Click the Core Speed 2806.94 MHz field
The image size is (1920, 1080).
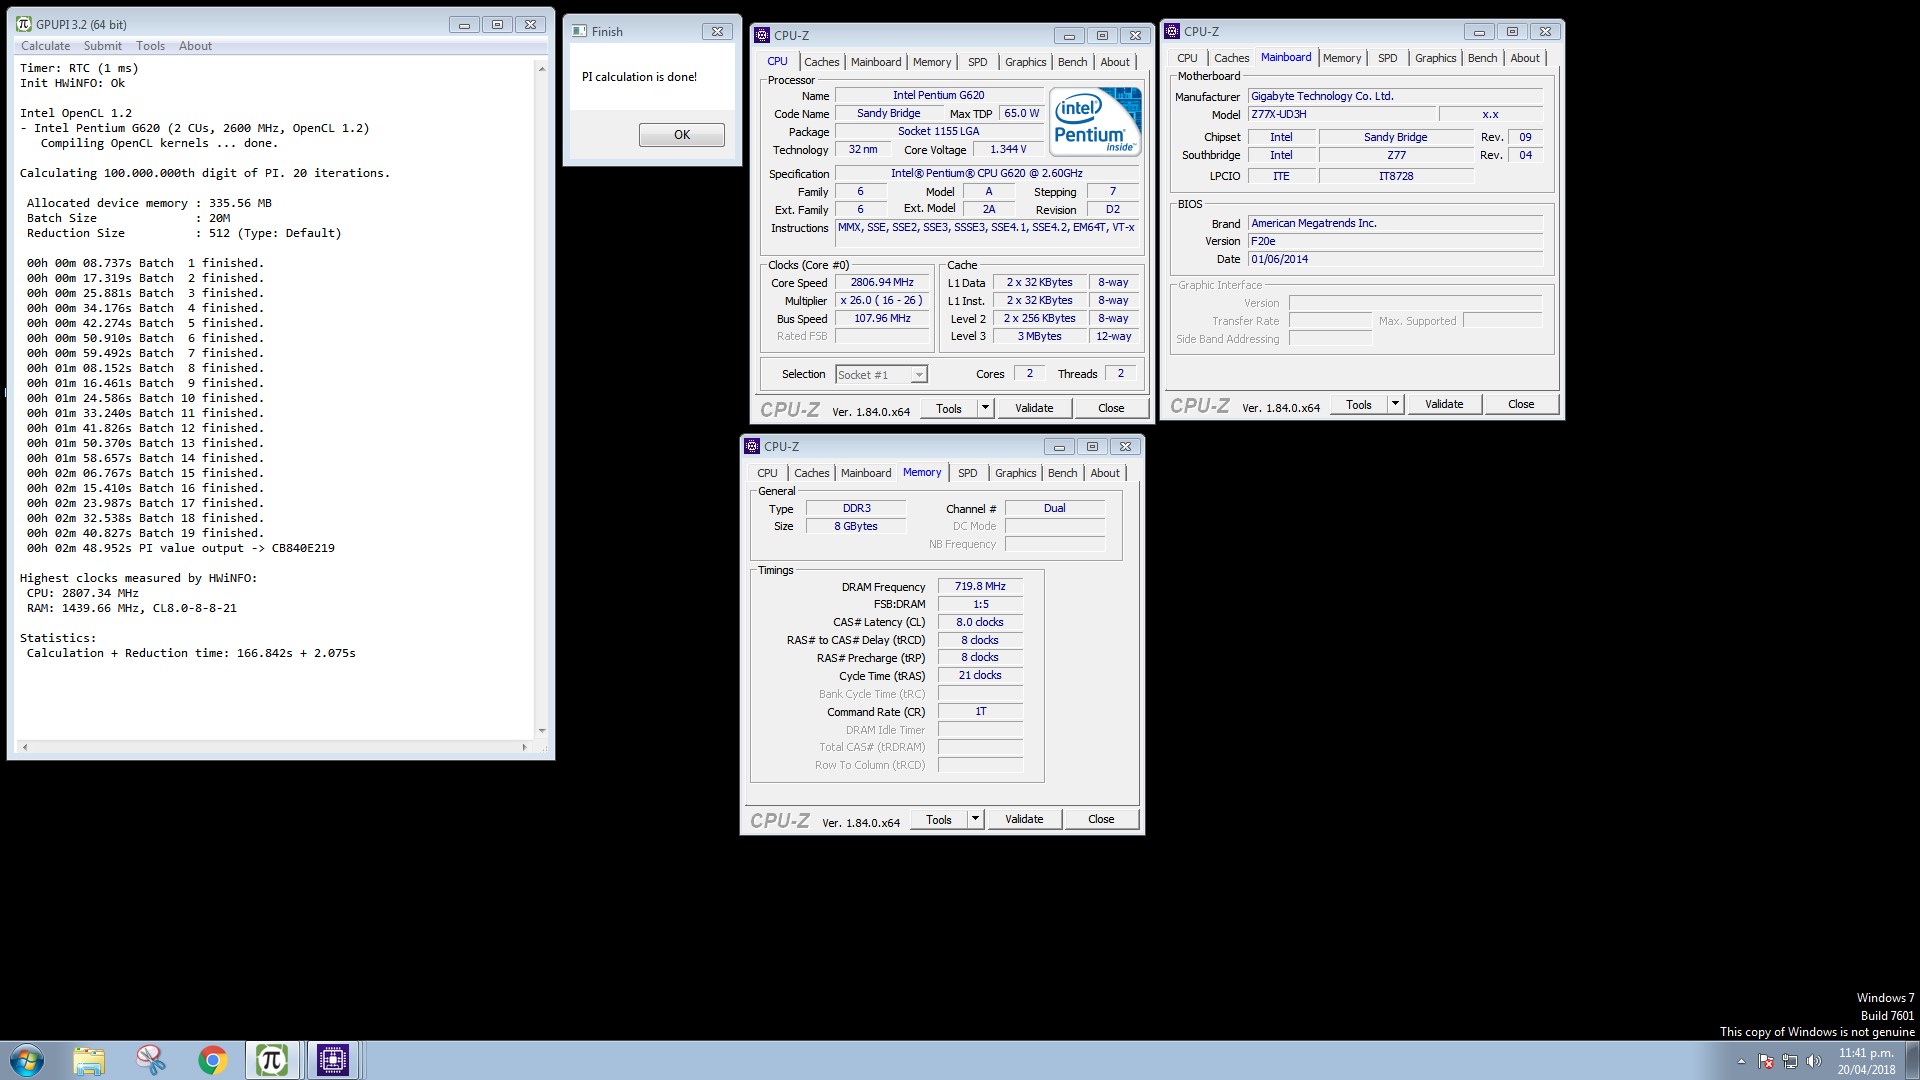882,282
